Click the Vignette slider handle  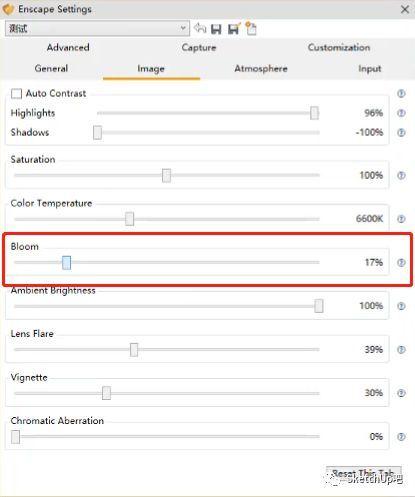coord(106,393)
